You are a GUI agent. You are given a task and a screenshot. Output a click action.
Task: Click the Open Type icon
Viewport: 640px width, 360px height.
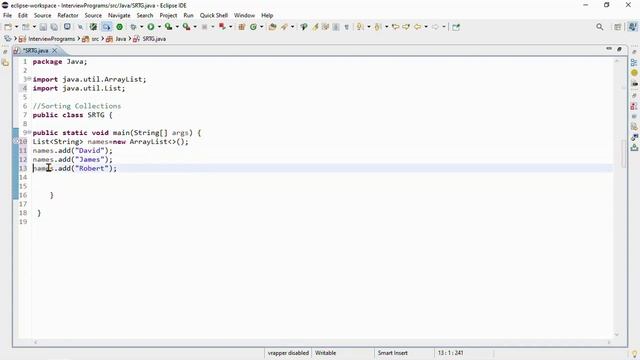(273, 27)
